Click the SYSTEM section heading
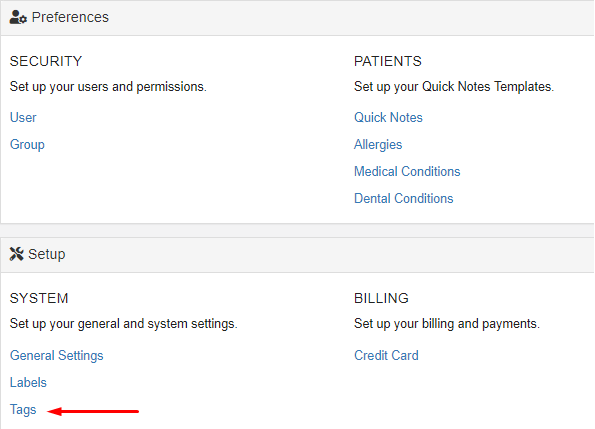The width and height of the screenshot is (595, 429). pyautogui.click(x=39, y=298)
